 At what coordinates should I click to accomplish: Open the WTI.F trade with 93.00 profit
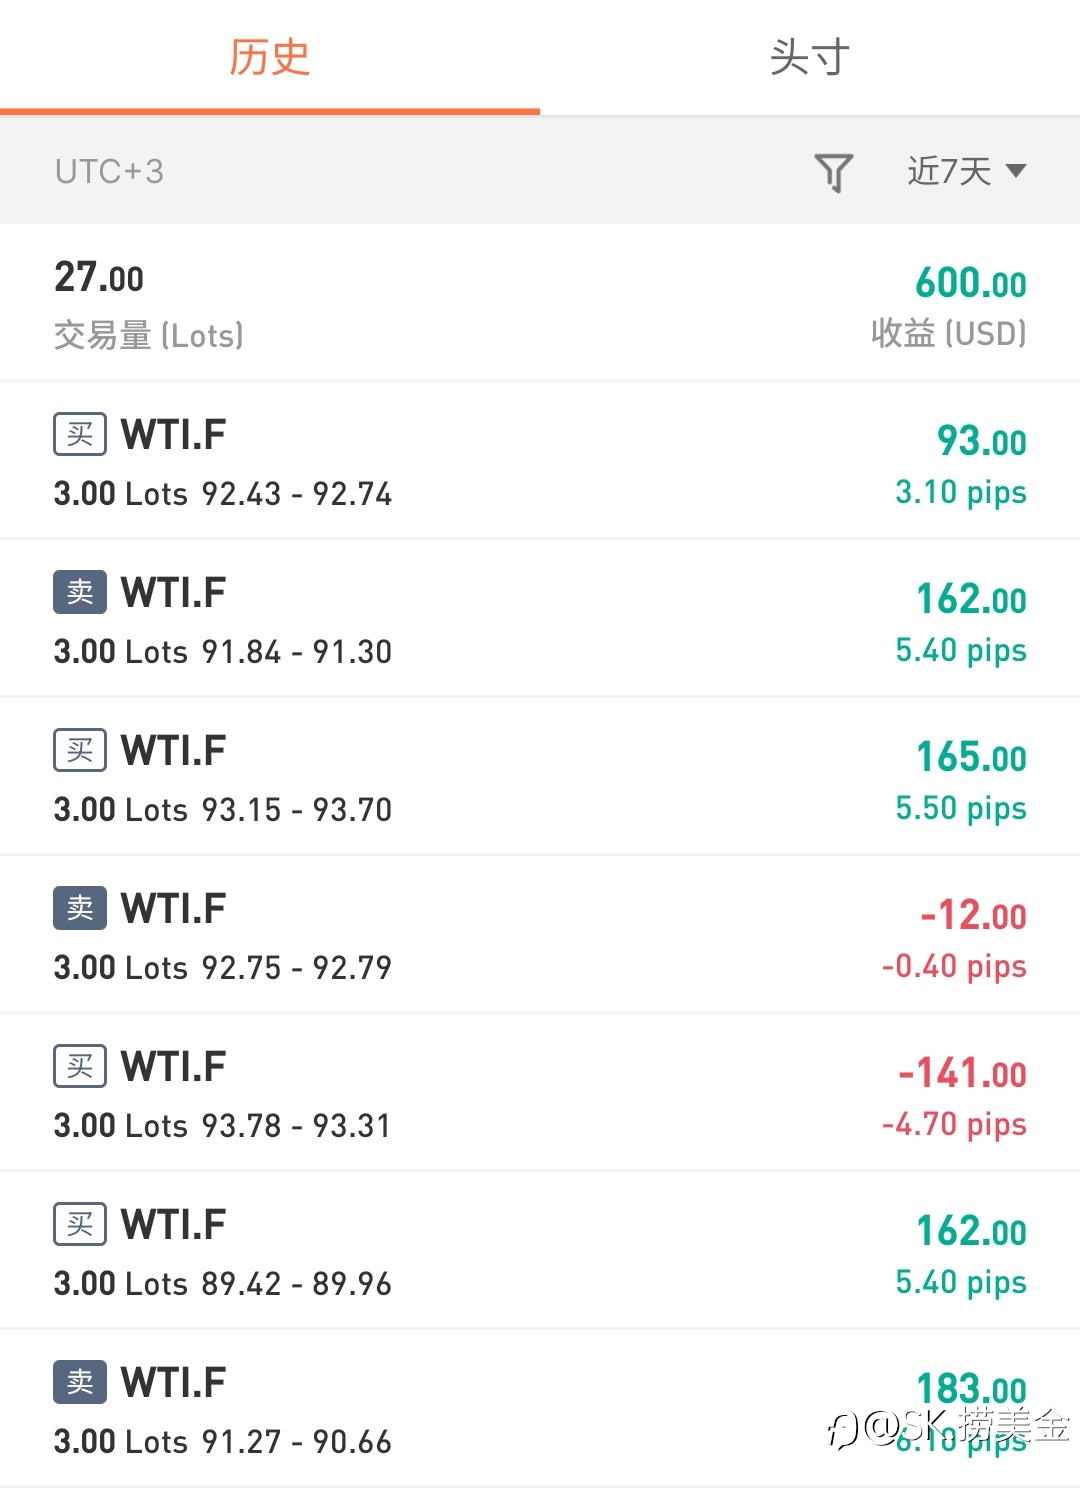[540, 460]
